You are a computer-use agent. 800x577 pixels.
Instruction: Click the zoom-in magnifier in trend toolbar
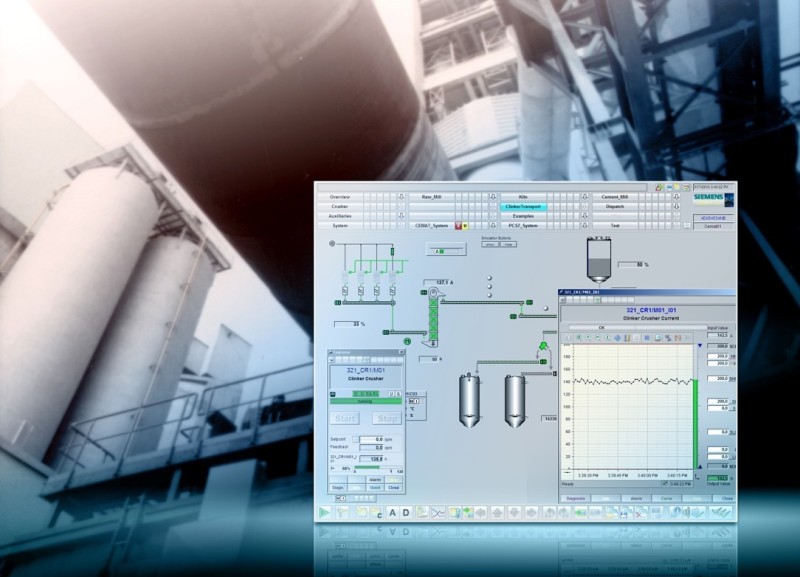coord(587,338)
